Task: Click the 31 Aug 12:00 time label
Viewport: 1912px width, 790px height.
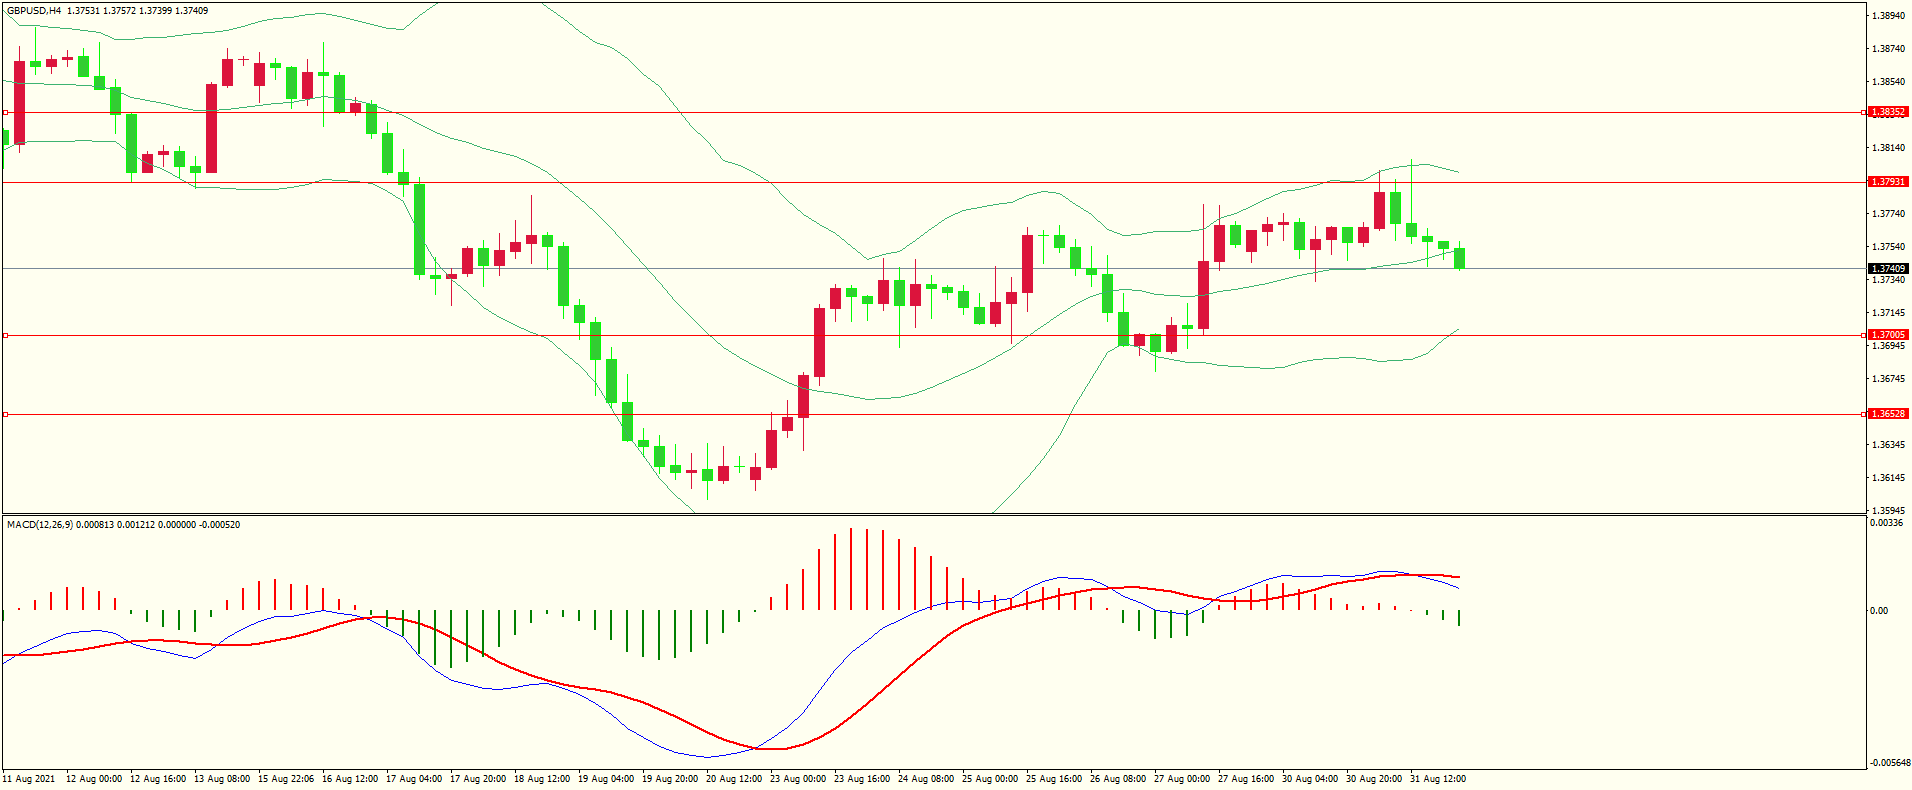Action: 1438,779
